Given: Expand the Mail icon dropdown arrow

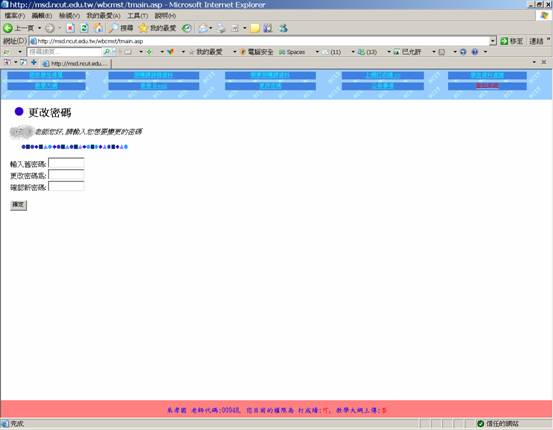Looking at the screenshot, I should [x=211, y=28].
